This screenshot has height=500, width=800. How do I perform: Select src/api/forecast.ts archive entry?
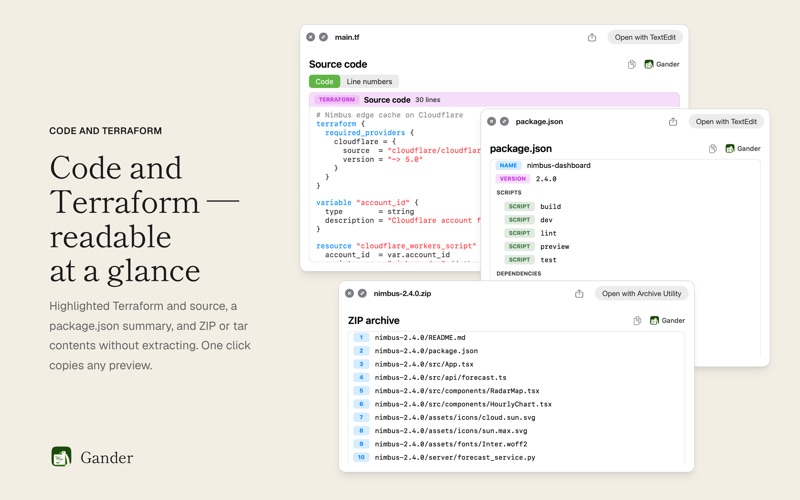(x=517, y=378)
